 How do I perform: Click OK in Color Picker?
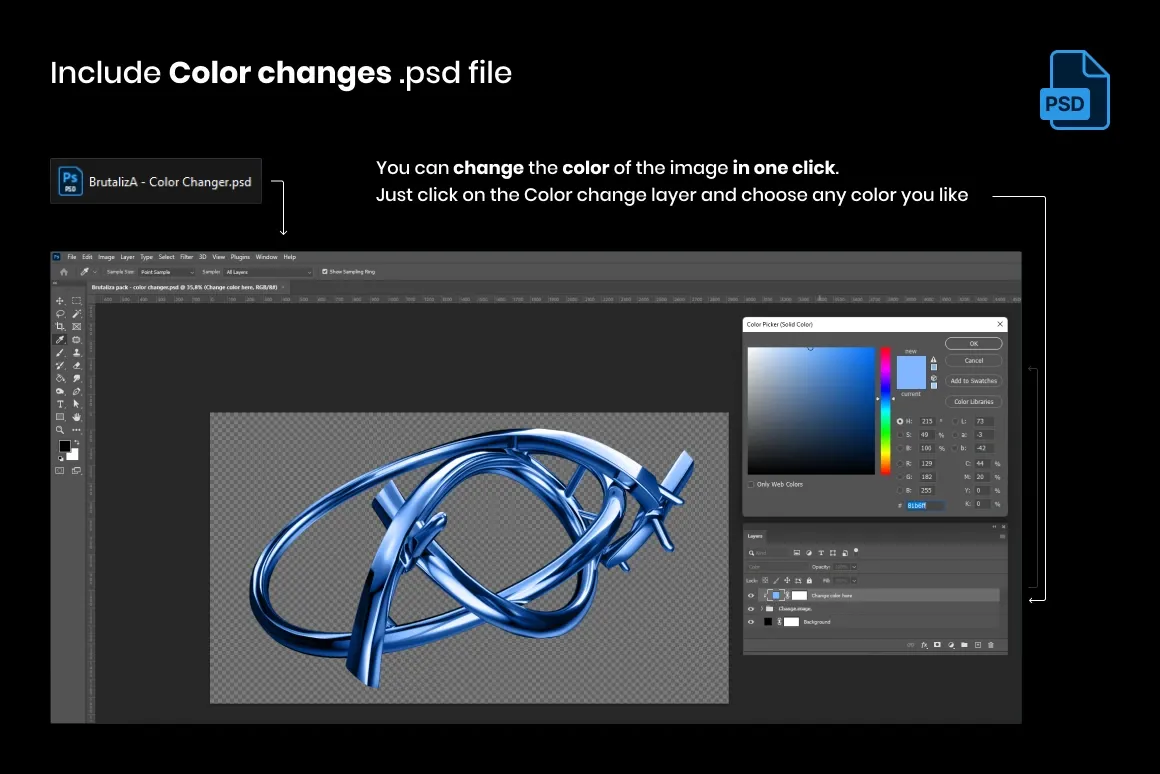tap(974, 343)
